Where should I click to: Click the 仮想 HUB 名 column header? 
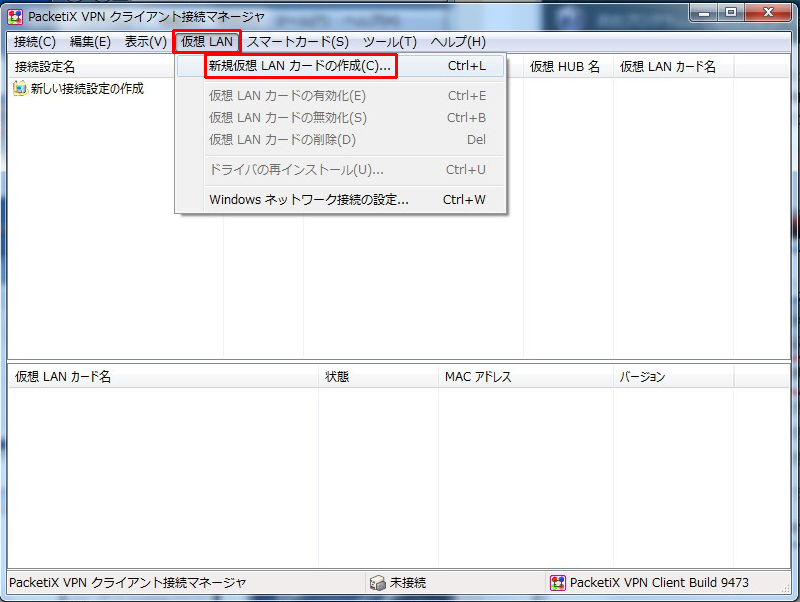(565, 67)
